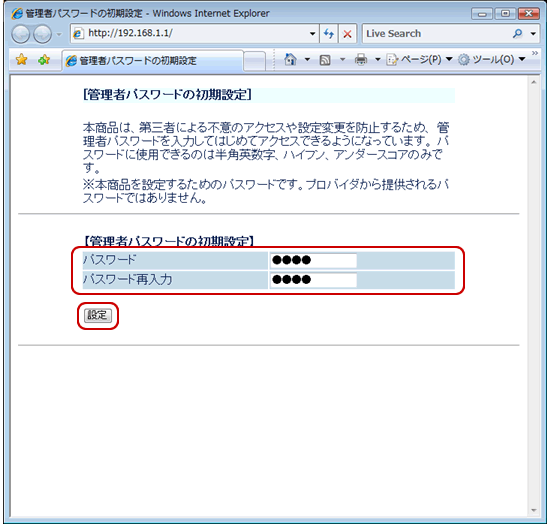Click the 設定 button
Viewport: 550px width, 524px height.
(98, 315)
